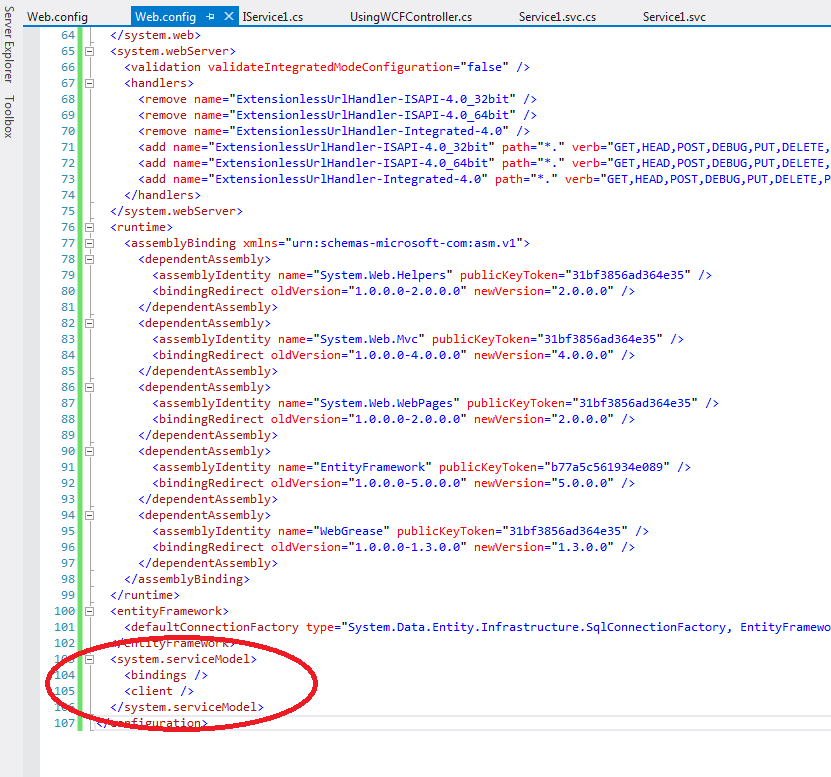The image size is (831, 777).
Task: Click oldVersion "1.0.0.0-1.3.0.0" on line 96
Action: click(407, 547)
